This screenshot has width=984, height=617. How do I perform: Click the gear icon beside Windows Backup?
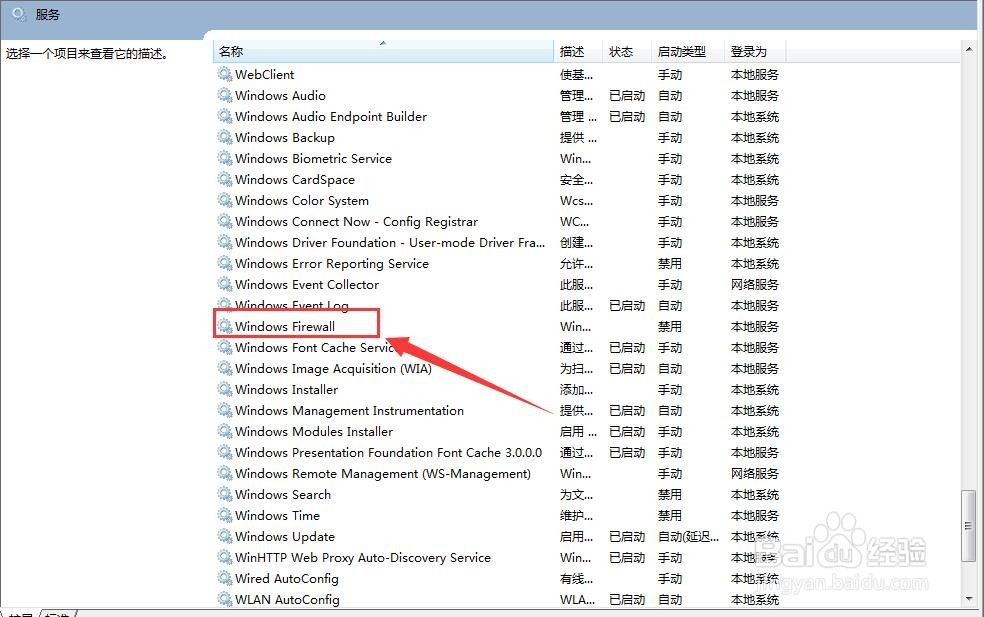pyautogui.click(x=225, y=137)
